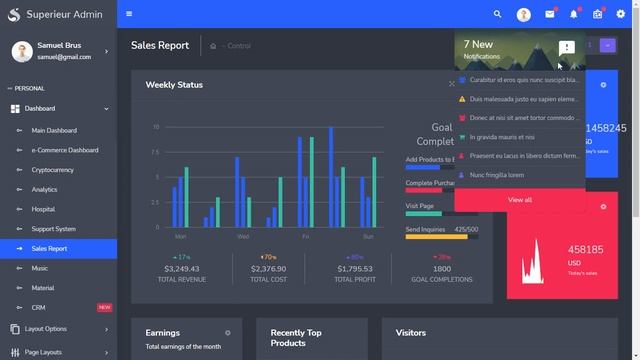Click the chat alert icon in notifications banner
This screenshot has height=360, width=640.
click(x=567, y=48)
